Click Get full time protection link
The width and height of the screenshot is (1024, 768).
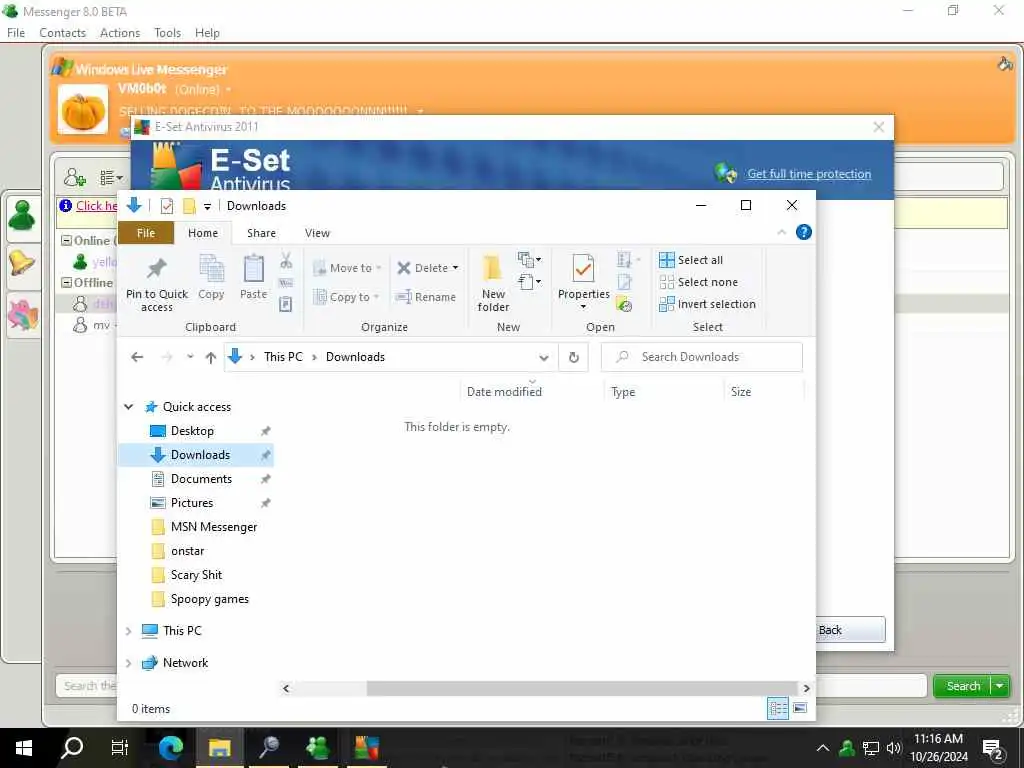(x=809, y=174)
